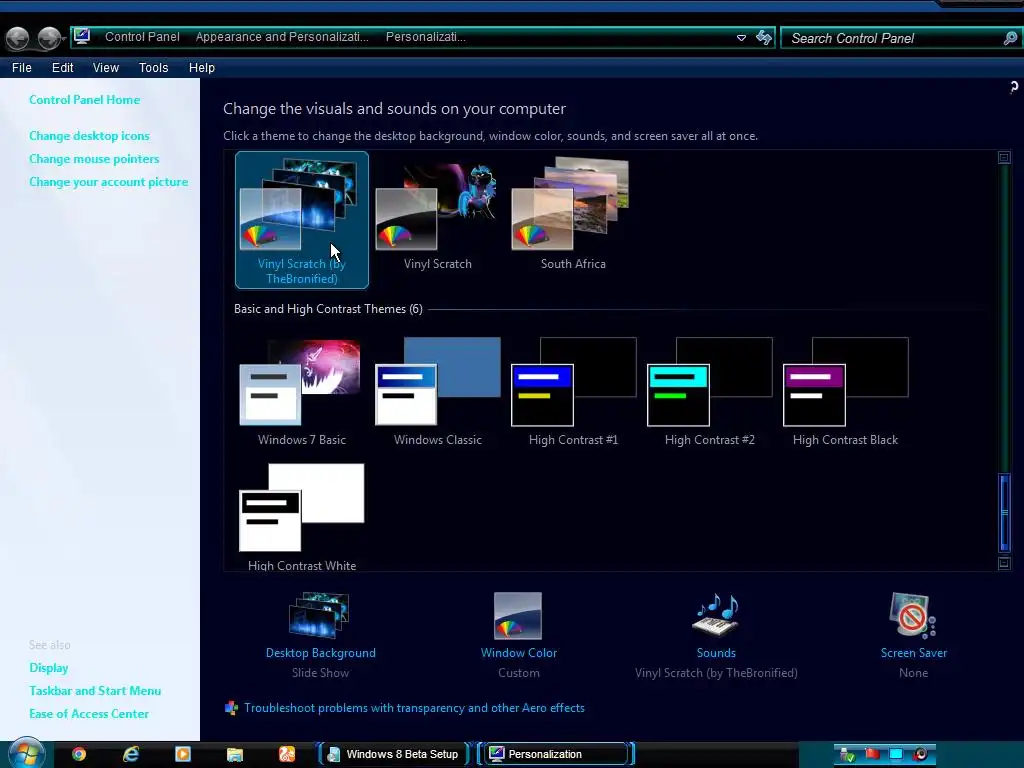Go to Control Panel Home

(x=84, y=100)
